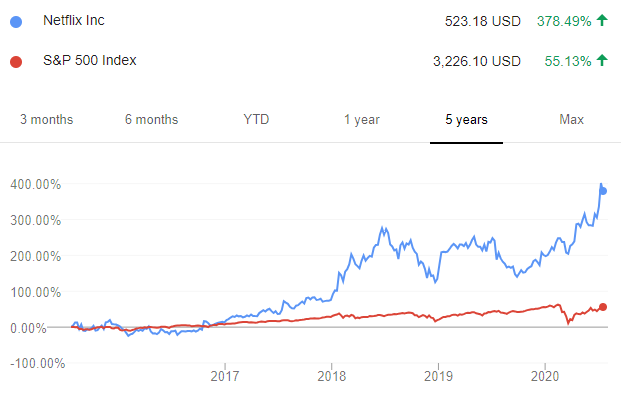Screen dimensions: 621x403
Task: Click the red endpoint marker on S&P line
Action: pos(603,307)
